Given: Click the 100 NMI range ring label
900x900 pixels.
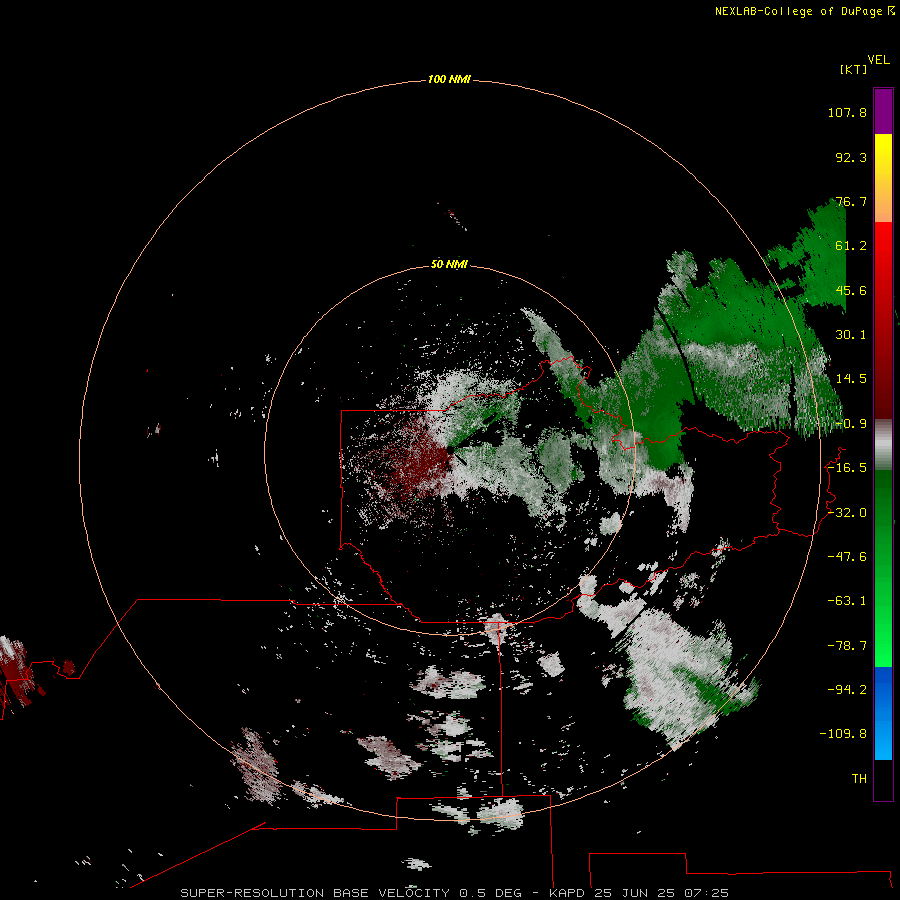Looking at the screenshot, I should click(449, 79).
